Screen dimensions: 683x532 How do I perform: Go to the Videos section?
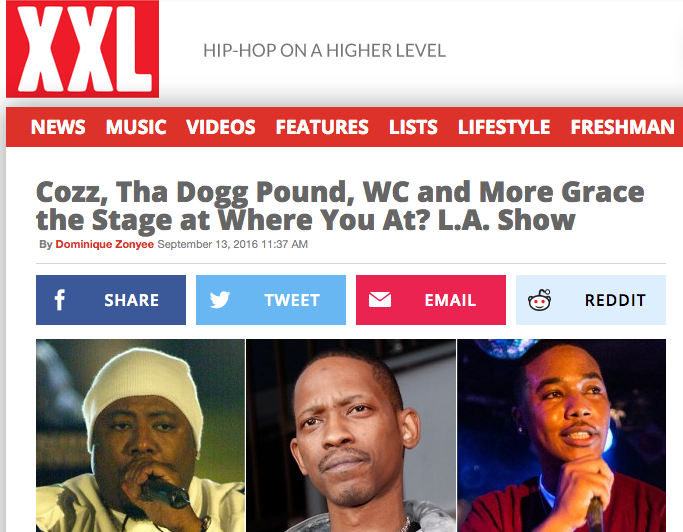[221, 127]
